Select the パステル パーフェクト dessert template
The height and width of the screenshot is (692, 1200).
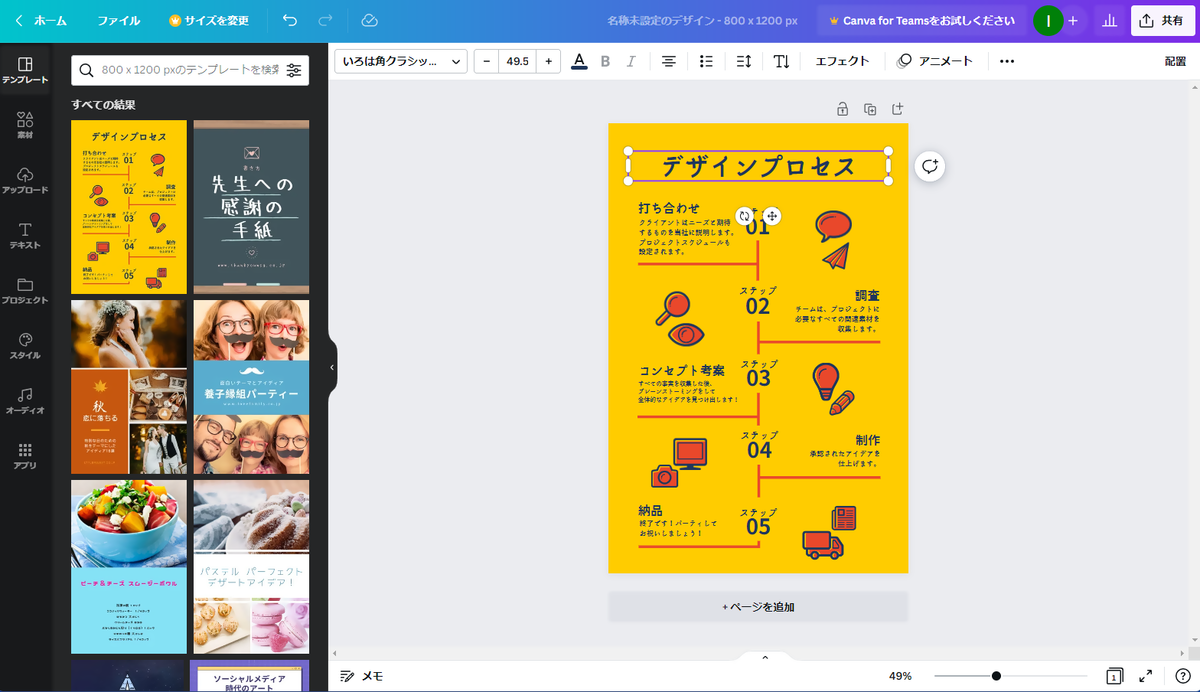(x=251, y=567)
